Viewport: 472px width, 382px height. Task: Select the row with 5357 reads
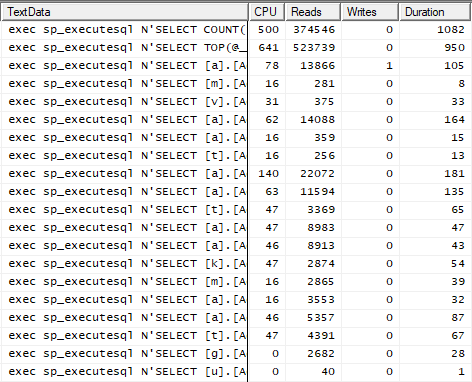(x=236, y=318)
